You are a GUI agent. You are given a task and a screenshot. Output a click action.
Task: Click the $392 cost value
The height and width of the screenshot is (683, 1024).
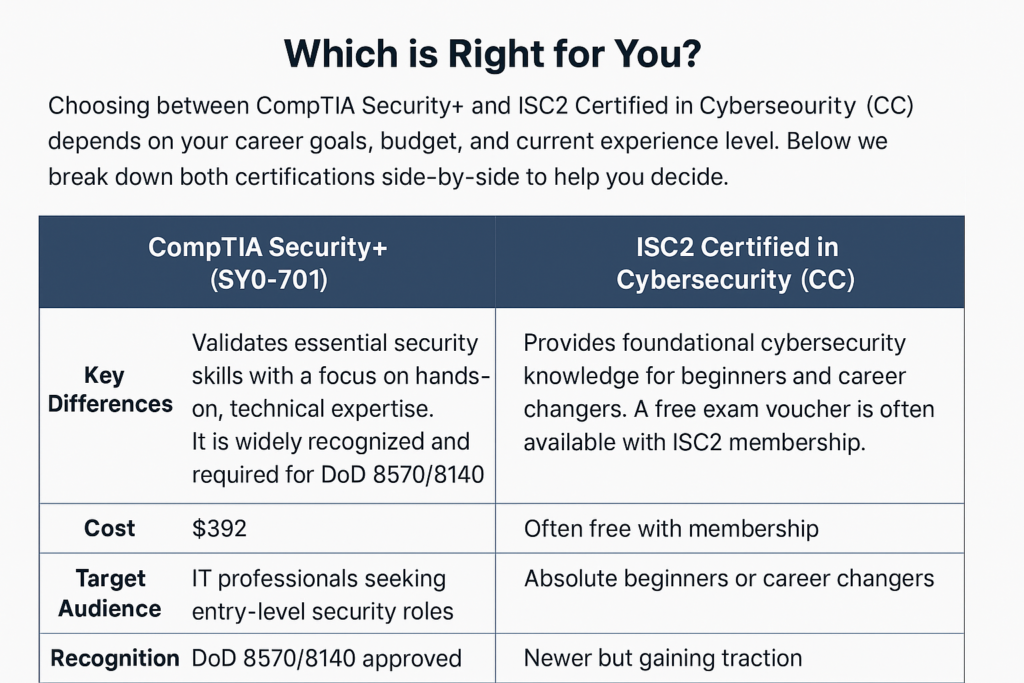tap(219, 528)
